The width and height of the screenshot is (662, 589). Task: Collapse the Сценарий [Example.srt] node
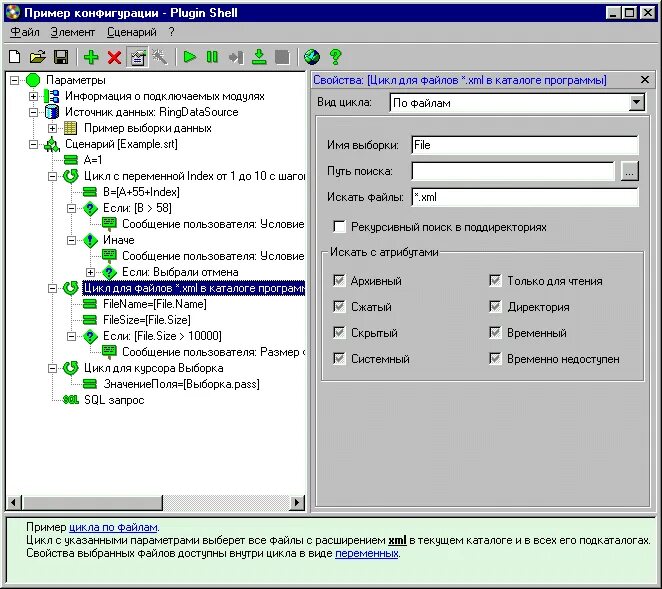point(33,144)
